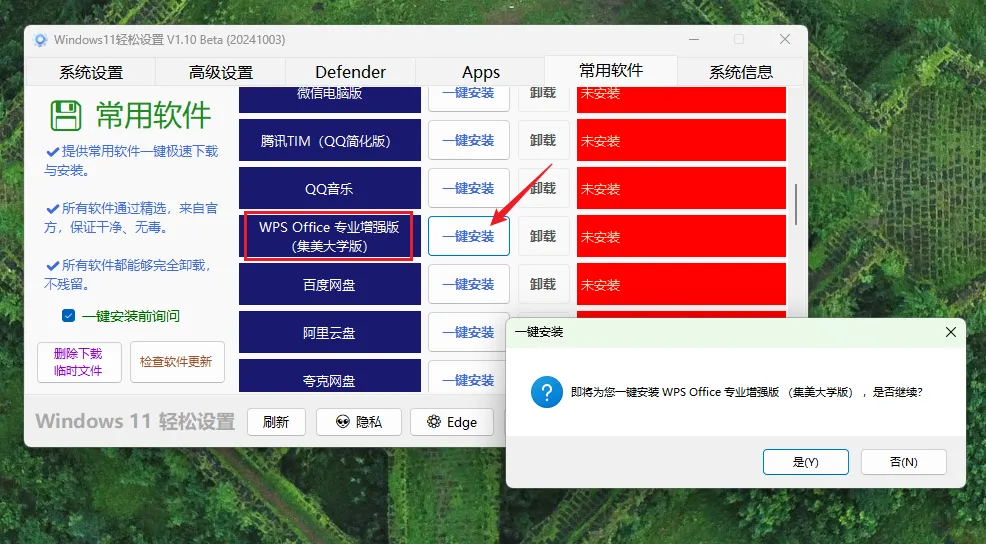Click 删除下载临时文件 button
The height and width of the screenshot is (544, 986).
79,362
